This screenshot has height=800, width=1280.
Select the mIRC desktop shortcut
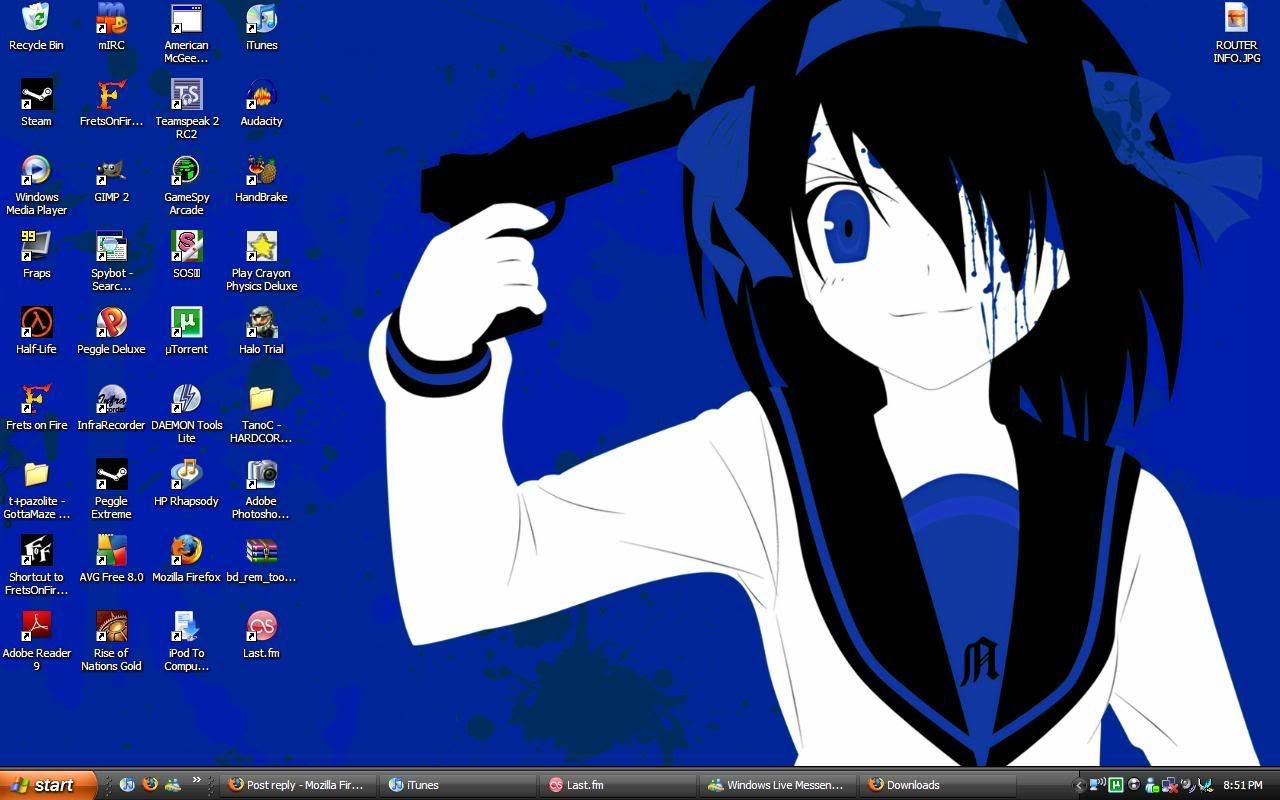[x=111, y=27]
